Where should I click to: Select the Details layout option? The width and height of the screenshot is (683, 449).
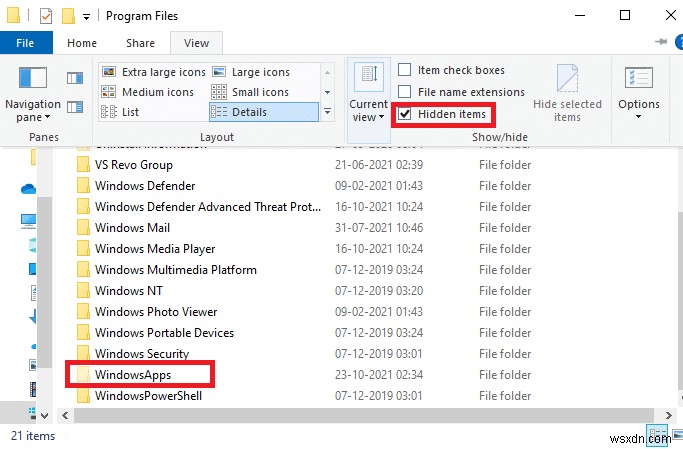point(264,112)
